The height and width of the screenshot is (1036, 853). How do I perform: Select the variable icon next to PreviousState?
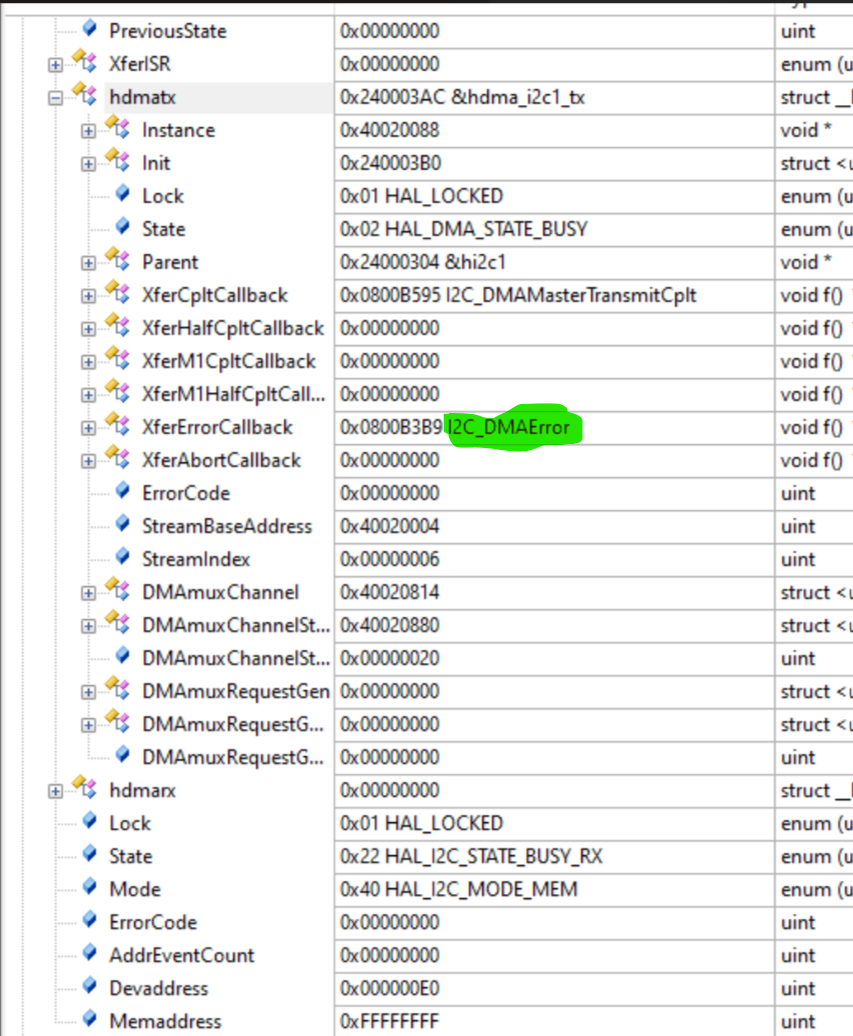89,30
